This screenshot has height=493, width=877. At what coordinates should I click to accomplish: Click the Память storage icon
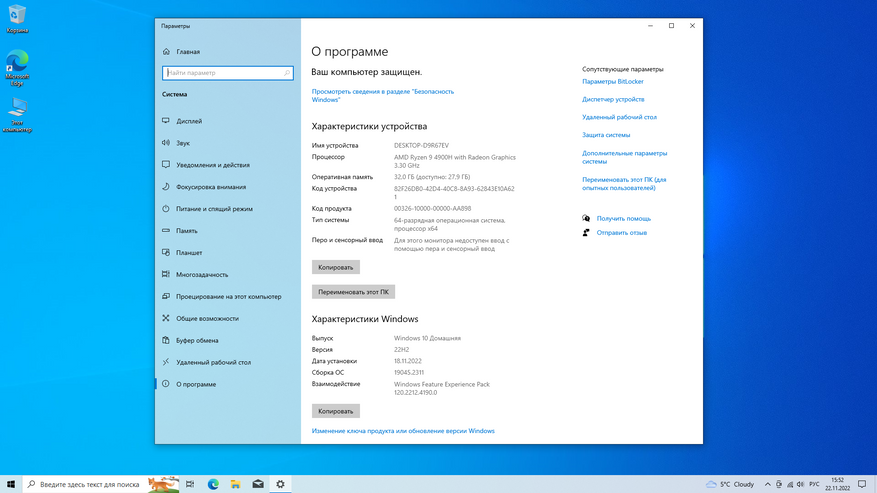(x=166, y=231)
